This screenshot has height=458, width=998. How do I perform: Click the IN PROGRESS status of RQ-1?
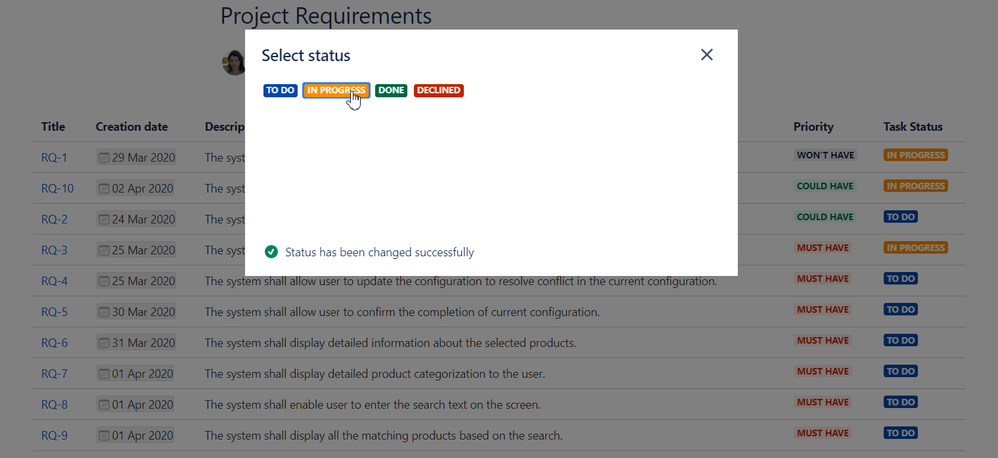pos(915,155)
